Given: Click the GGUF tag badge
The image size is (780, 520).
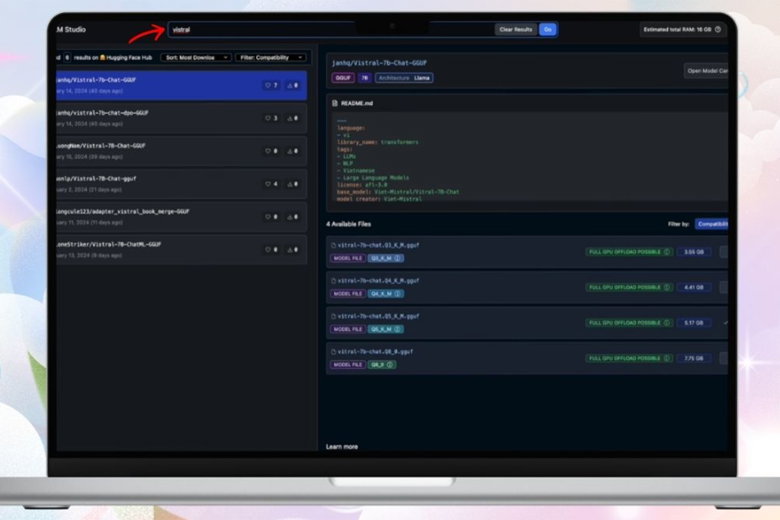Looking at the screenshot, I should (343, 78).
